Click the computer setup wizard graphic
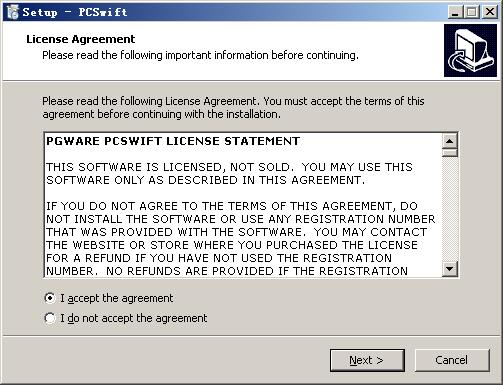Image resolution: width=503 pixels, height=385 pixels. tap(470, 50)
